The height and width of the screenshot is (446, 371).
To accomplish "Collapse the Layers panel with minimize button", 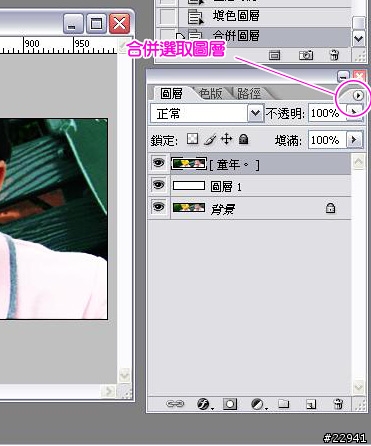I will (343, 77).
